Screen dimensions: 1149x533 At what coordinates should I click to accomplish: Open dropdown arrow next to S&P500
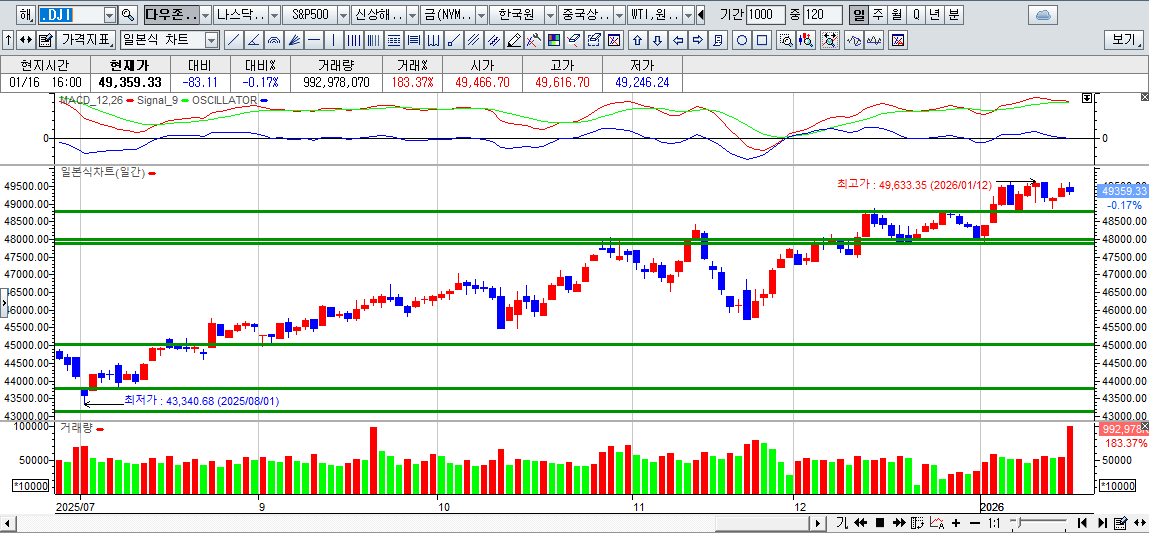343,16
